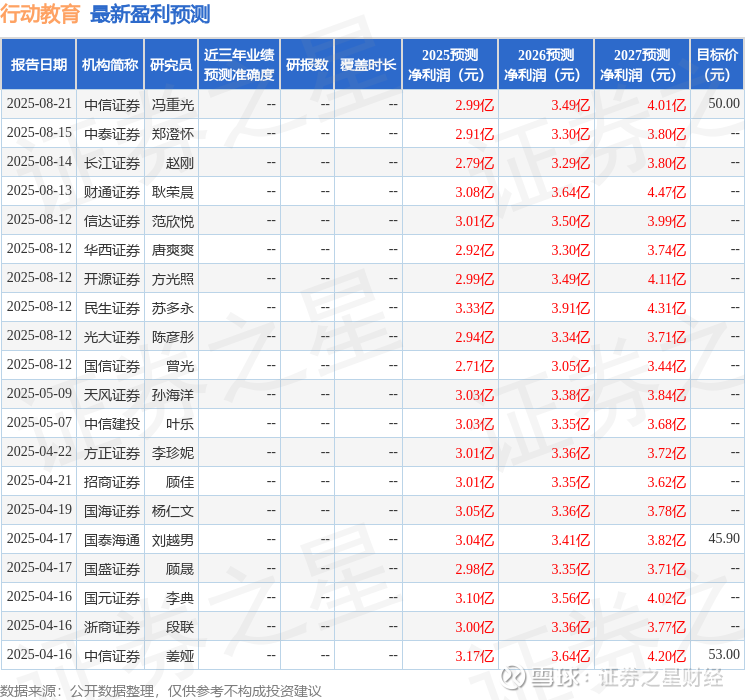Click the 2026预测净利润 header
This screenshot has height=700, width=745.
coord(546,65)
